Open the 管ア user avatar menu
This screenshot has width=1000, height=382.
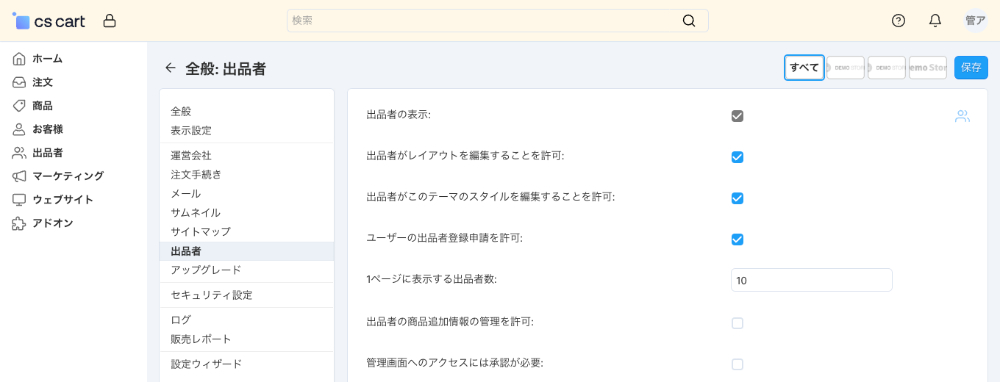click(x=975, y=20)
